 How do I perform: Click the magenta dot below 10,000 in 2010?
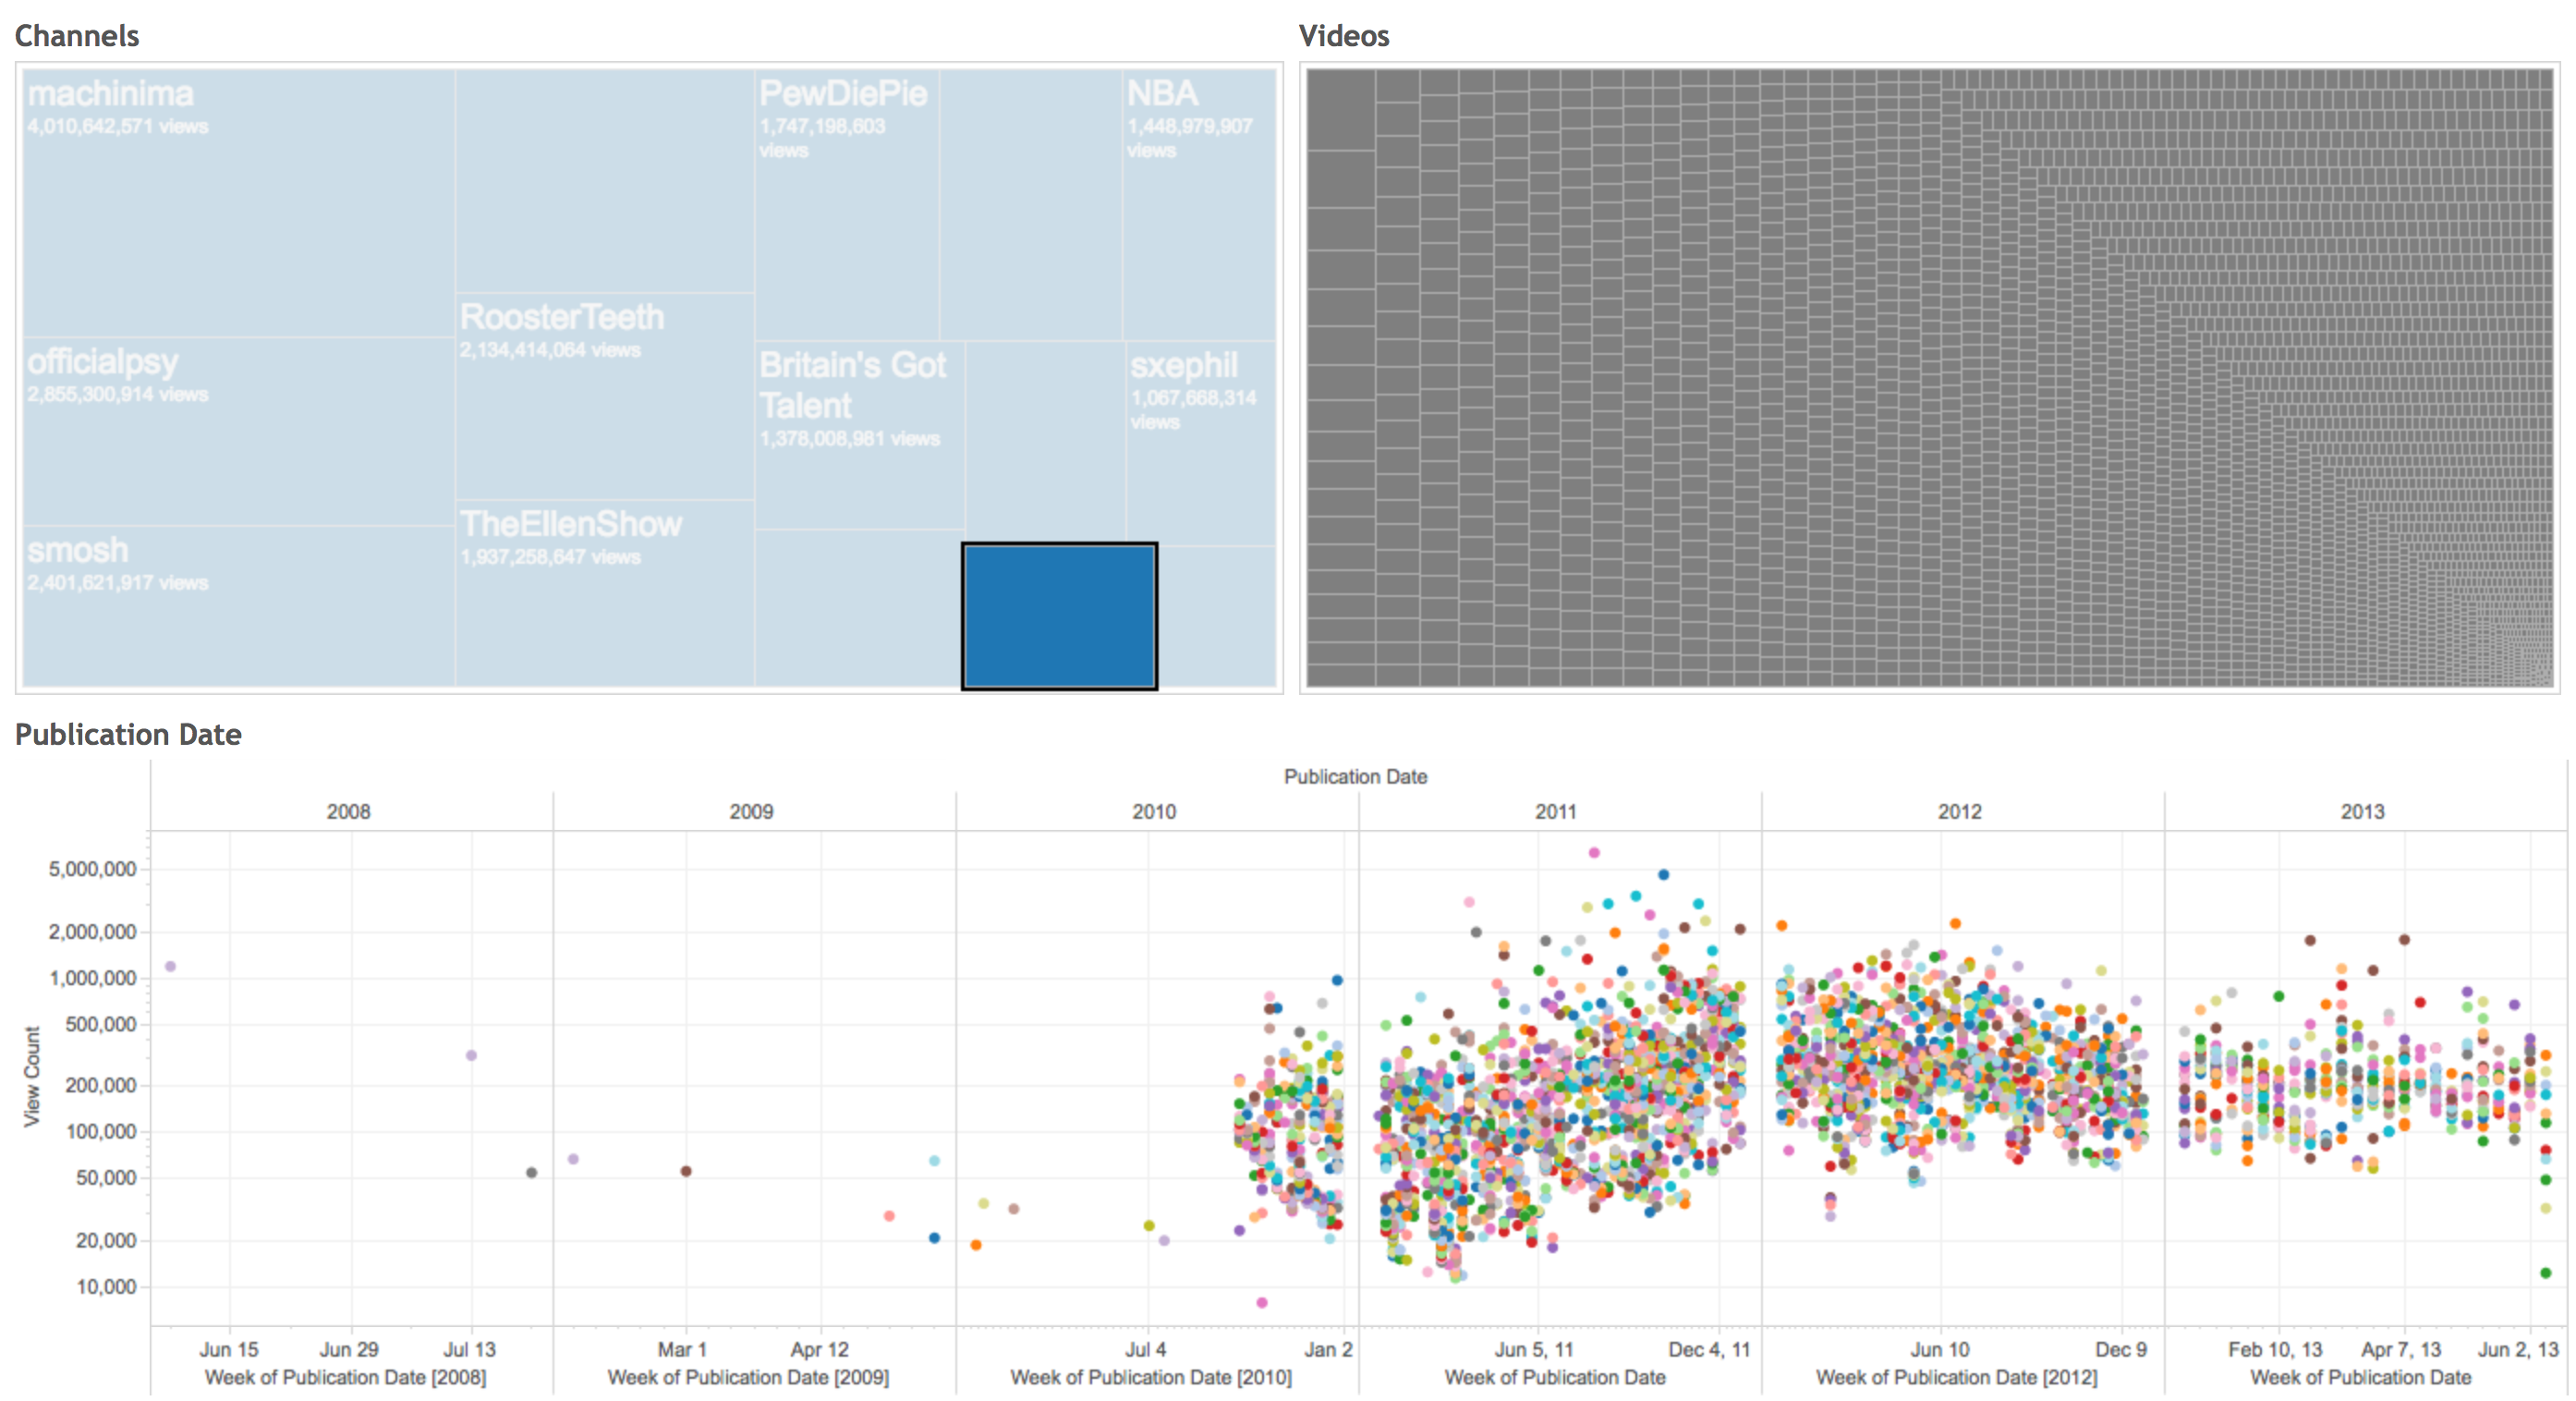1262,1302
